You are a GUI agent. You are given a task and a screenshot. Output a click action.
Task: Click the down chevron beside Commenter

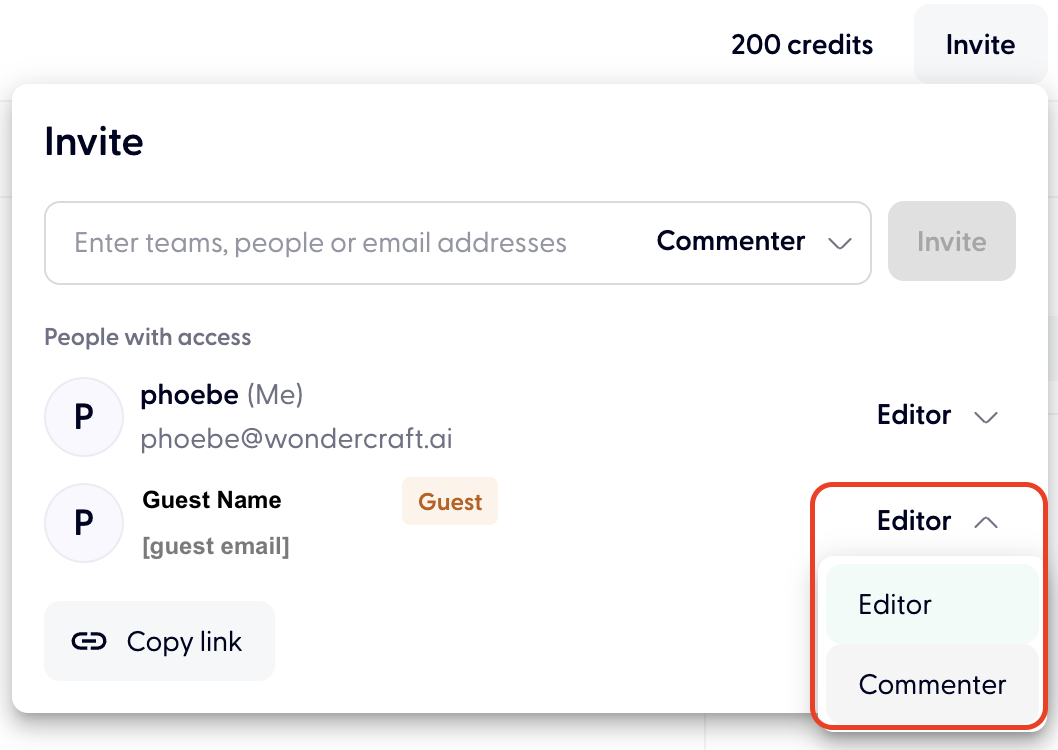coord(840,243)
